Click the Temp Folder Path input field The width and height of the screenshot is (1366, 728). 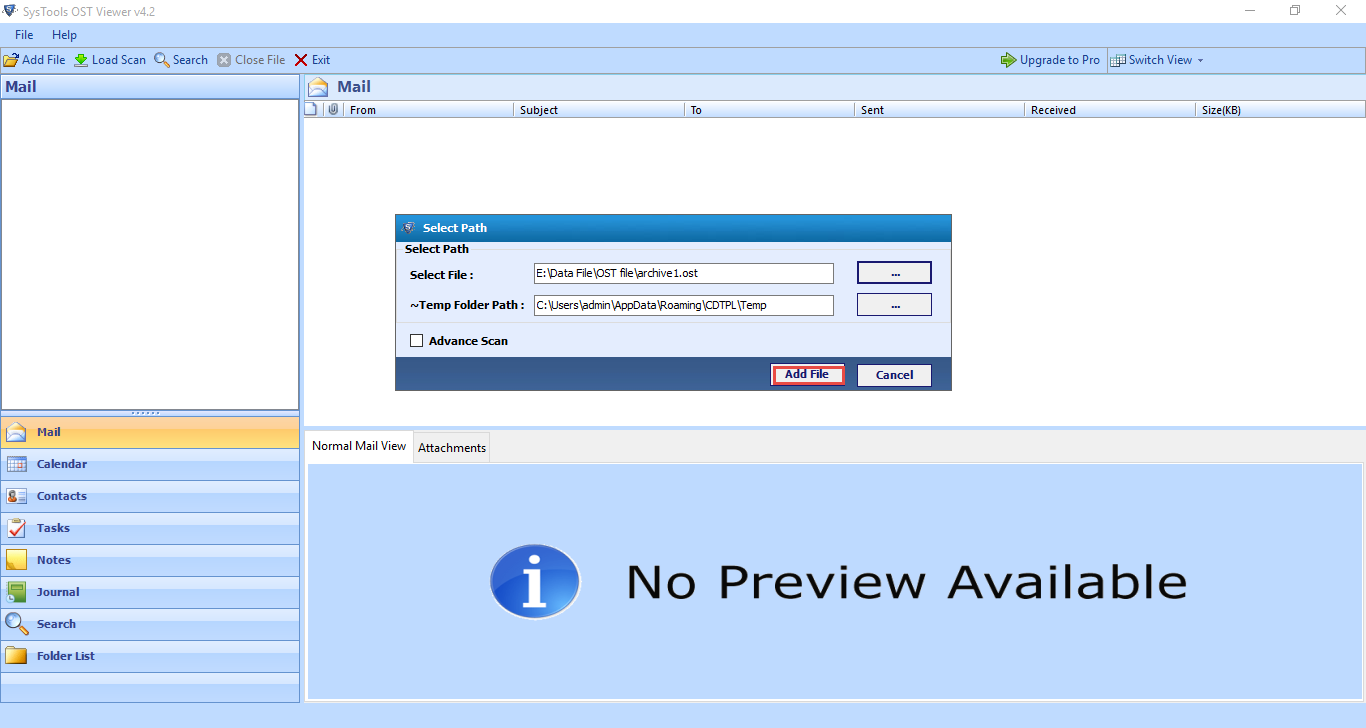click(683, 305)
